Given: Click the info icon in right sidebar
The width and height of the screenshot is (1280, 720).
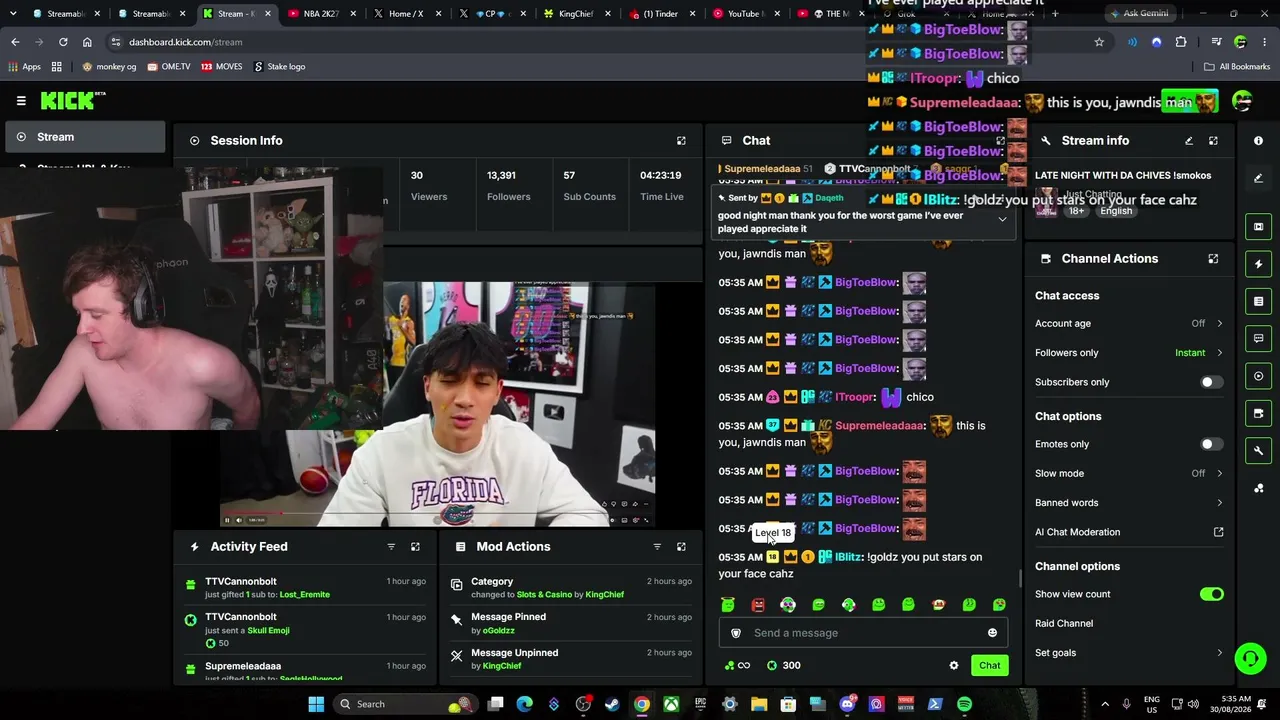Looking at the screenshot, I should click(x=1258, y=141).
